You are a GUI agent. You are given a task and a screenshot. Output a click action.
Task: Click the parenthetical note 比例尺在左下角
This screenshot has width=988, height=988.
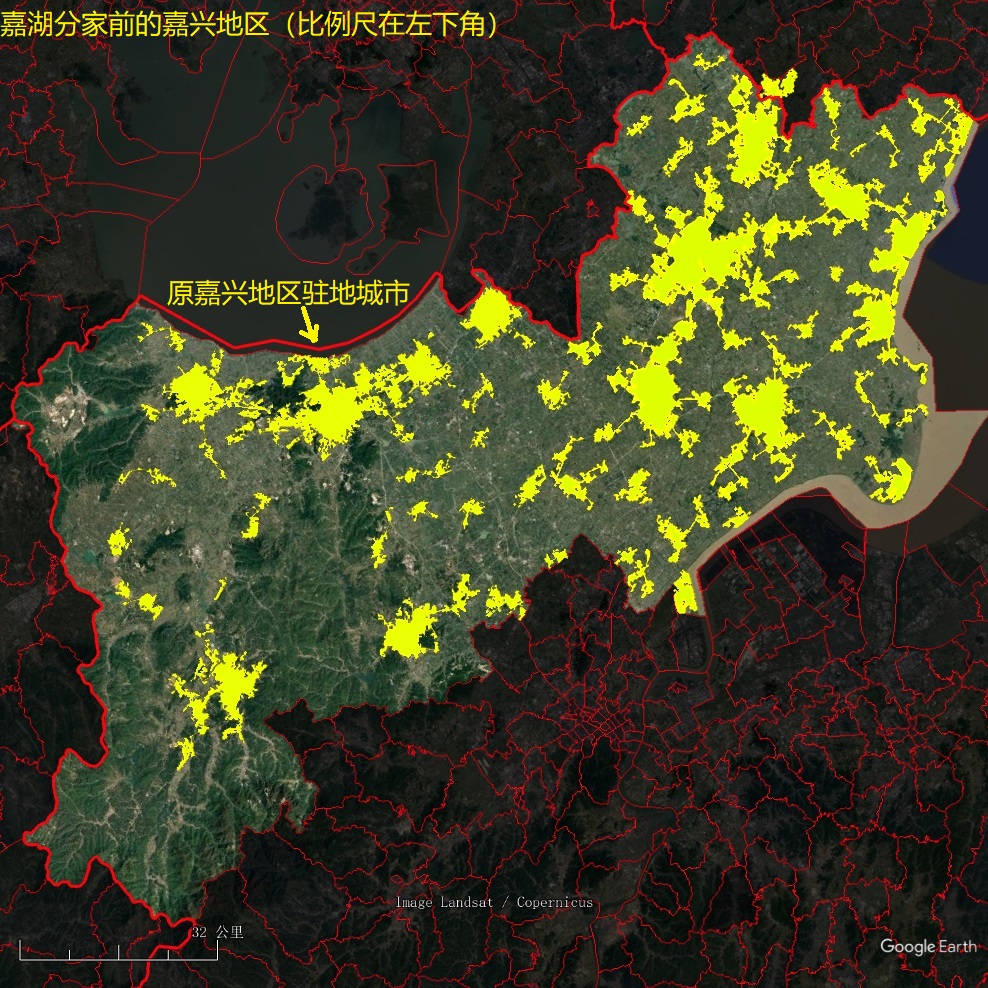391,24
